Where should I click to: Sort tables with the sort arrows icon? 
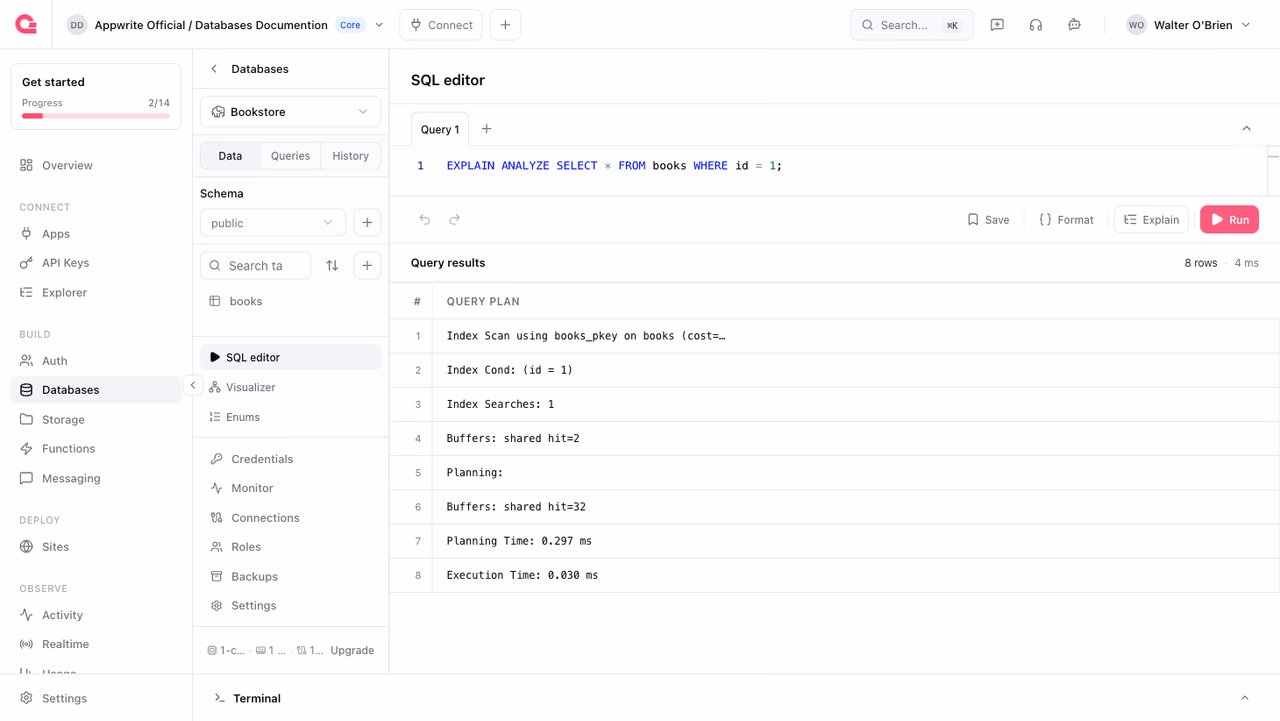(332, 266)
